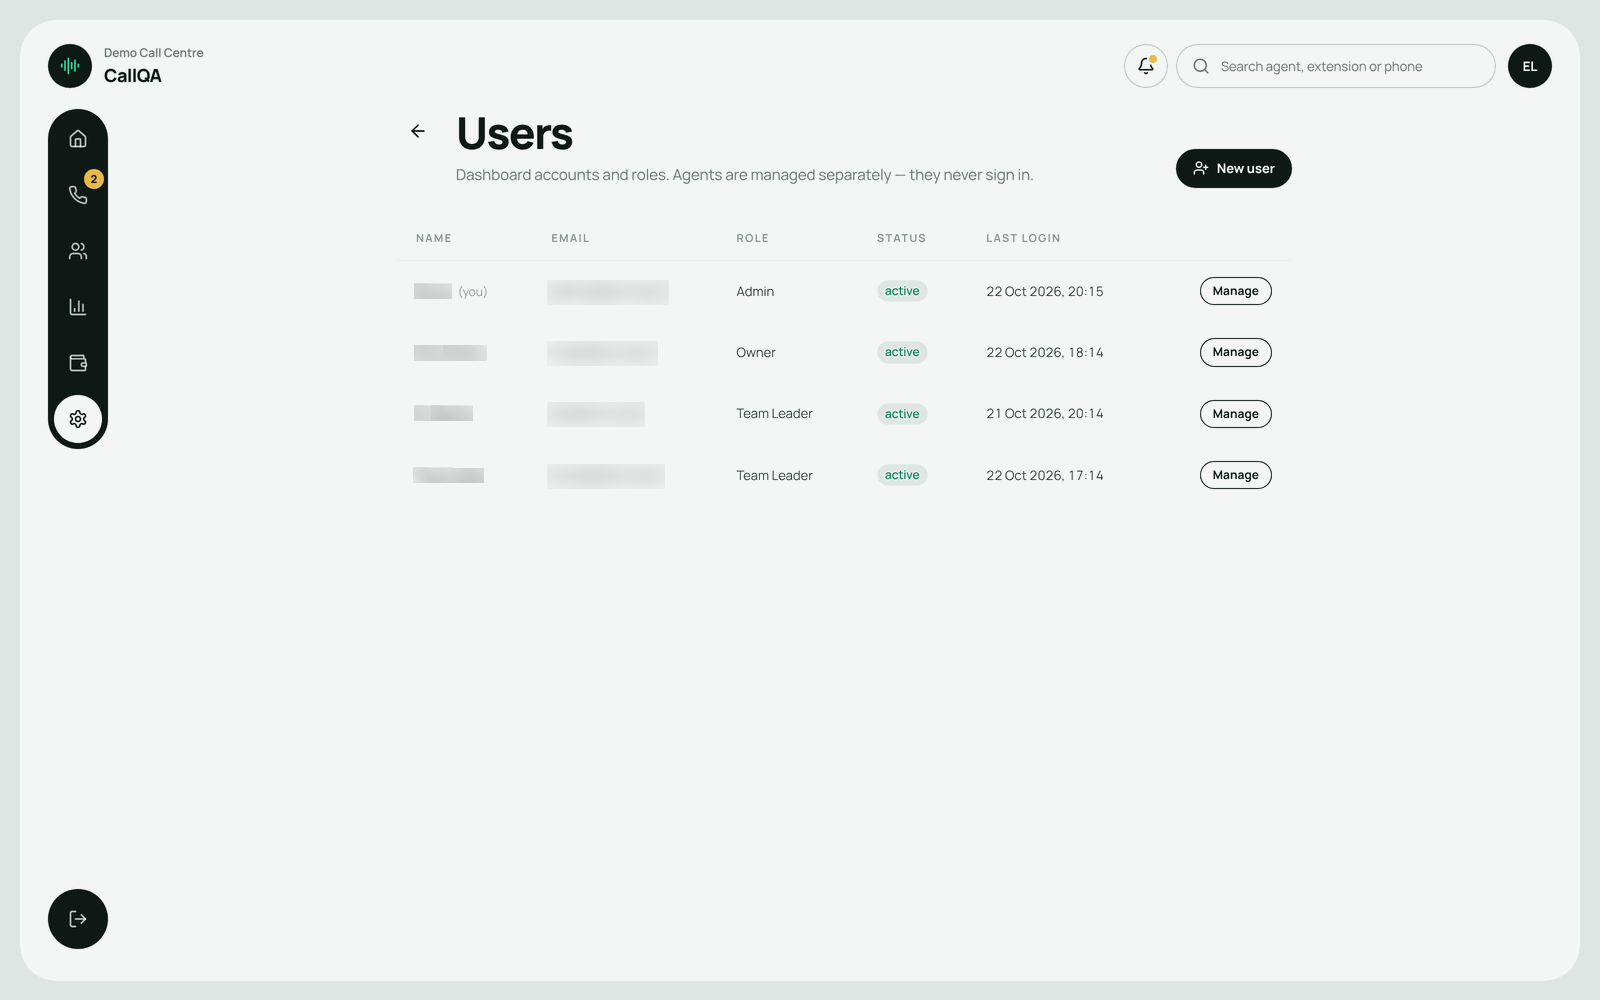
Task: Click the EMAIL column header
Action: [570, 238]
